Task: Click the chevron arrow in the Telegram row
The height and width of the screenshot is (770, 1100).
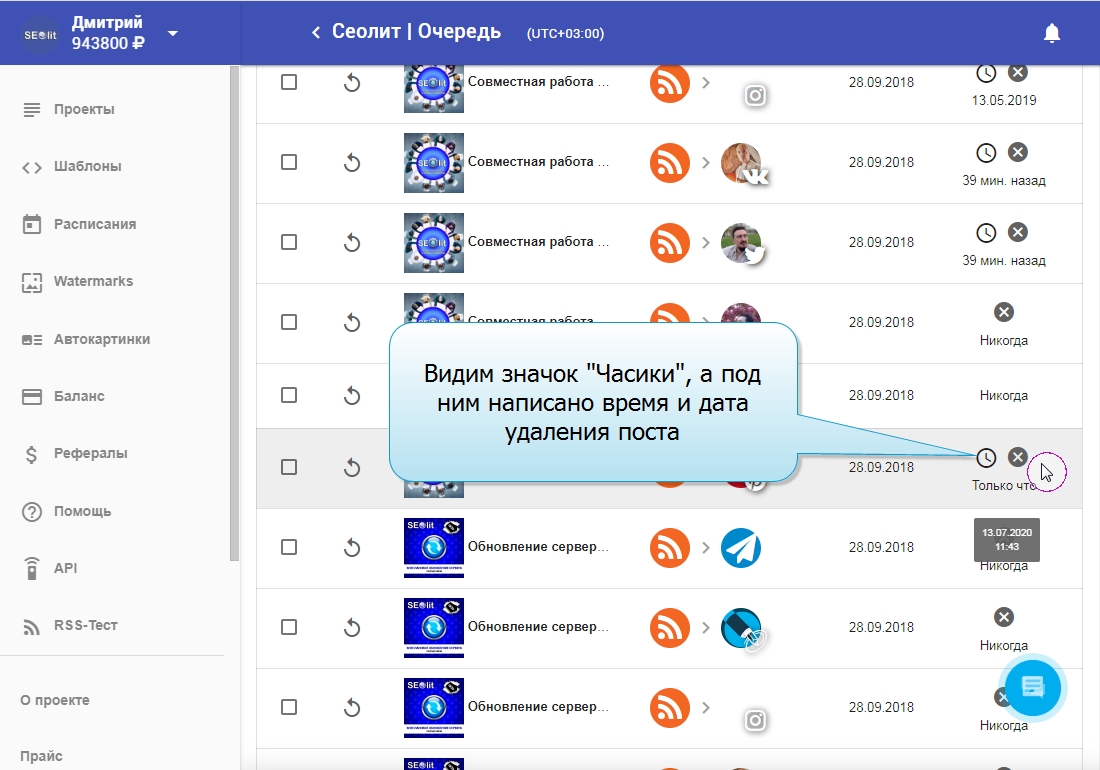Action: 706,547
